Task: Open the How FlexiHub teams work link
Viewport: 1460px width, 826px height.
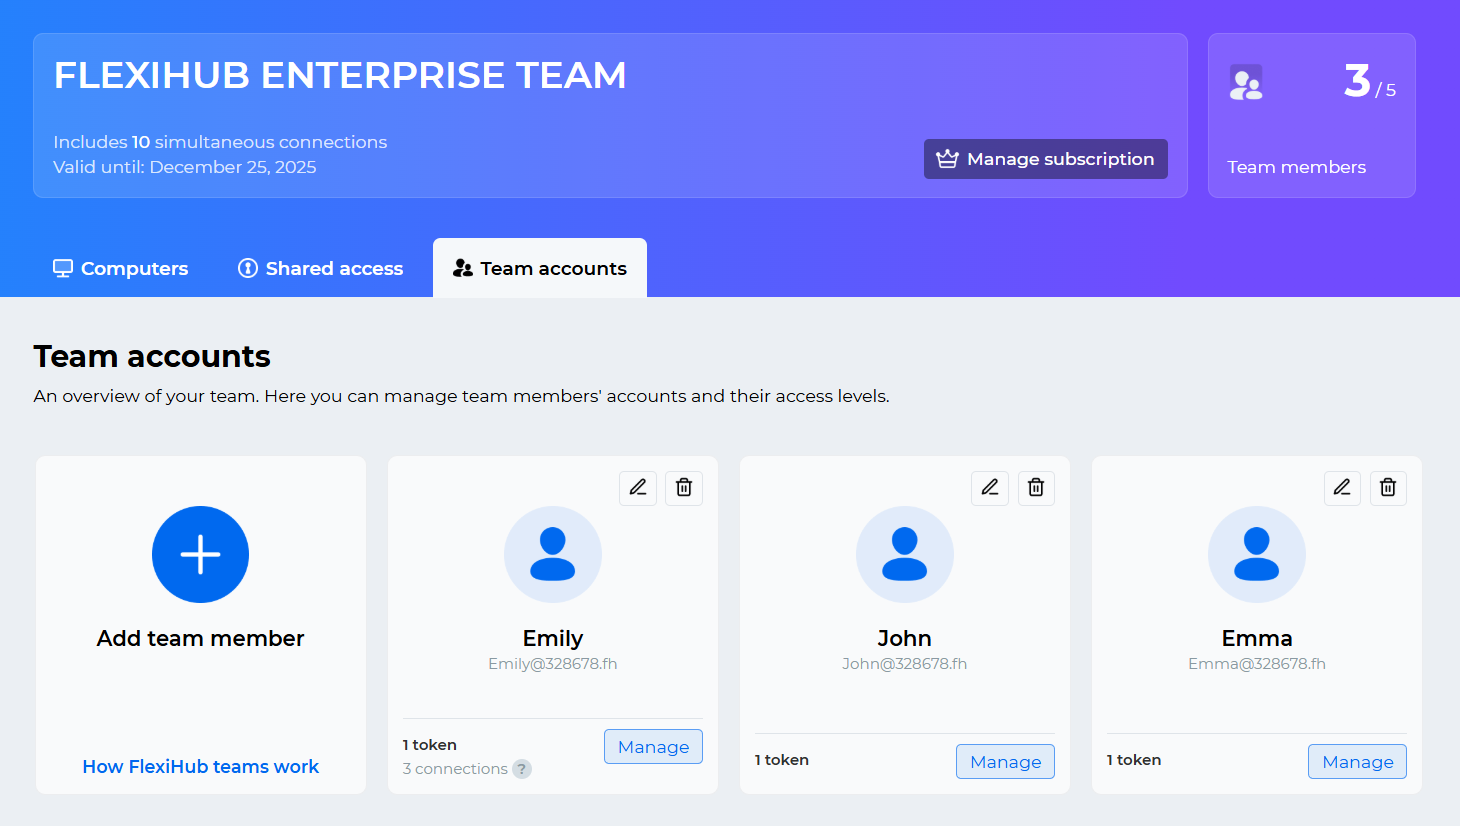Action: [200, 767]
